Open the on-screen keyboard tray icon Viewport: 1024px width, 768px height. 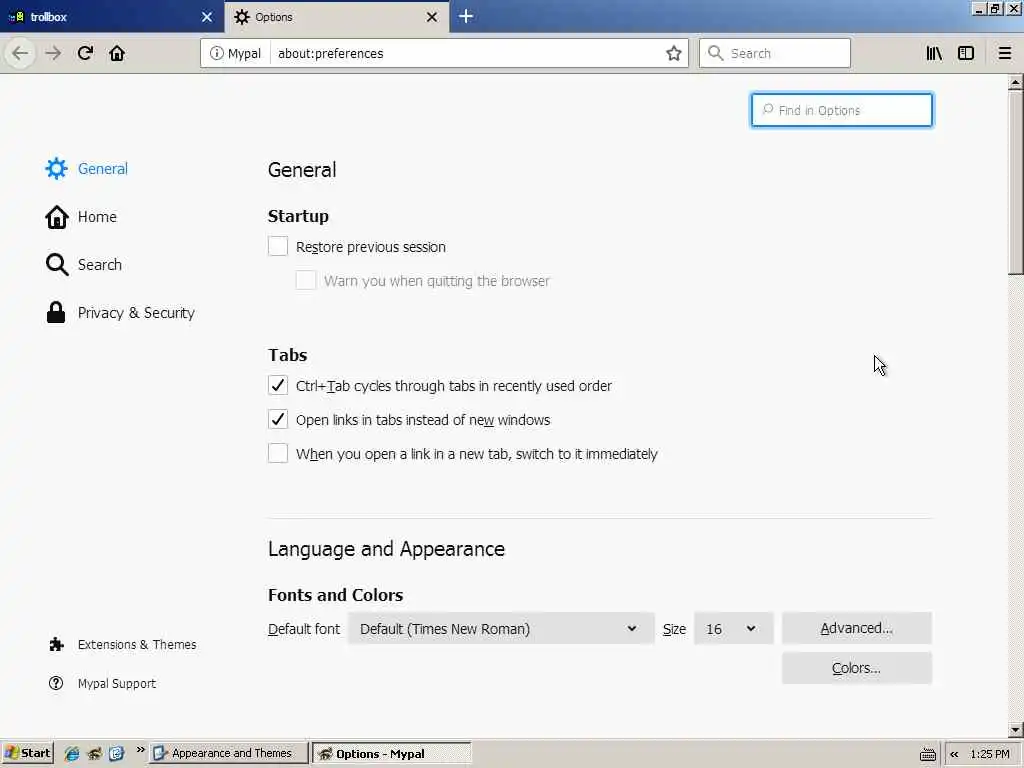point(927,754)
